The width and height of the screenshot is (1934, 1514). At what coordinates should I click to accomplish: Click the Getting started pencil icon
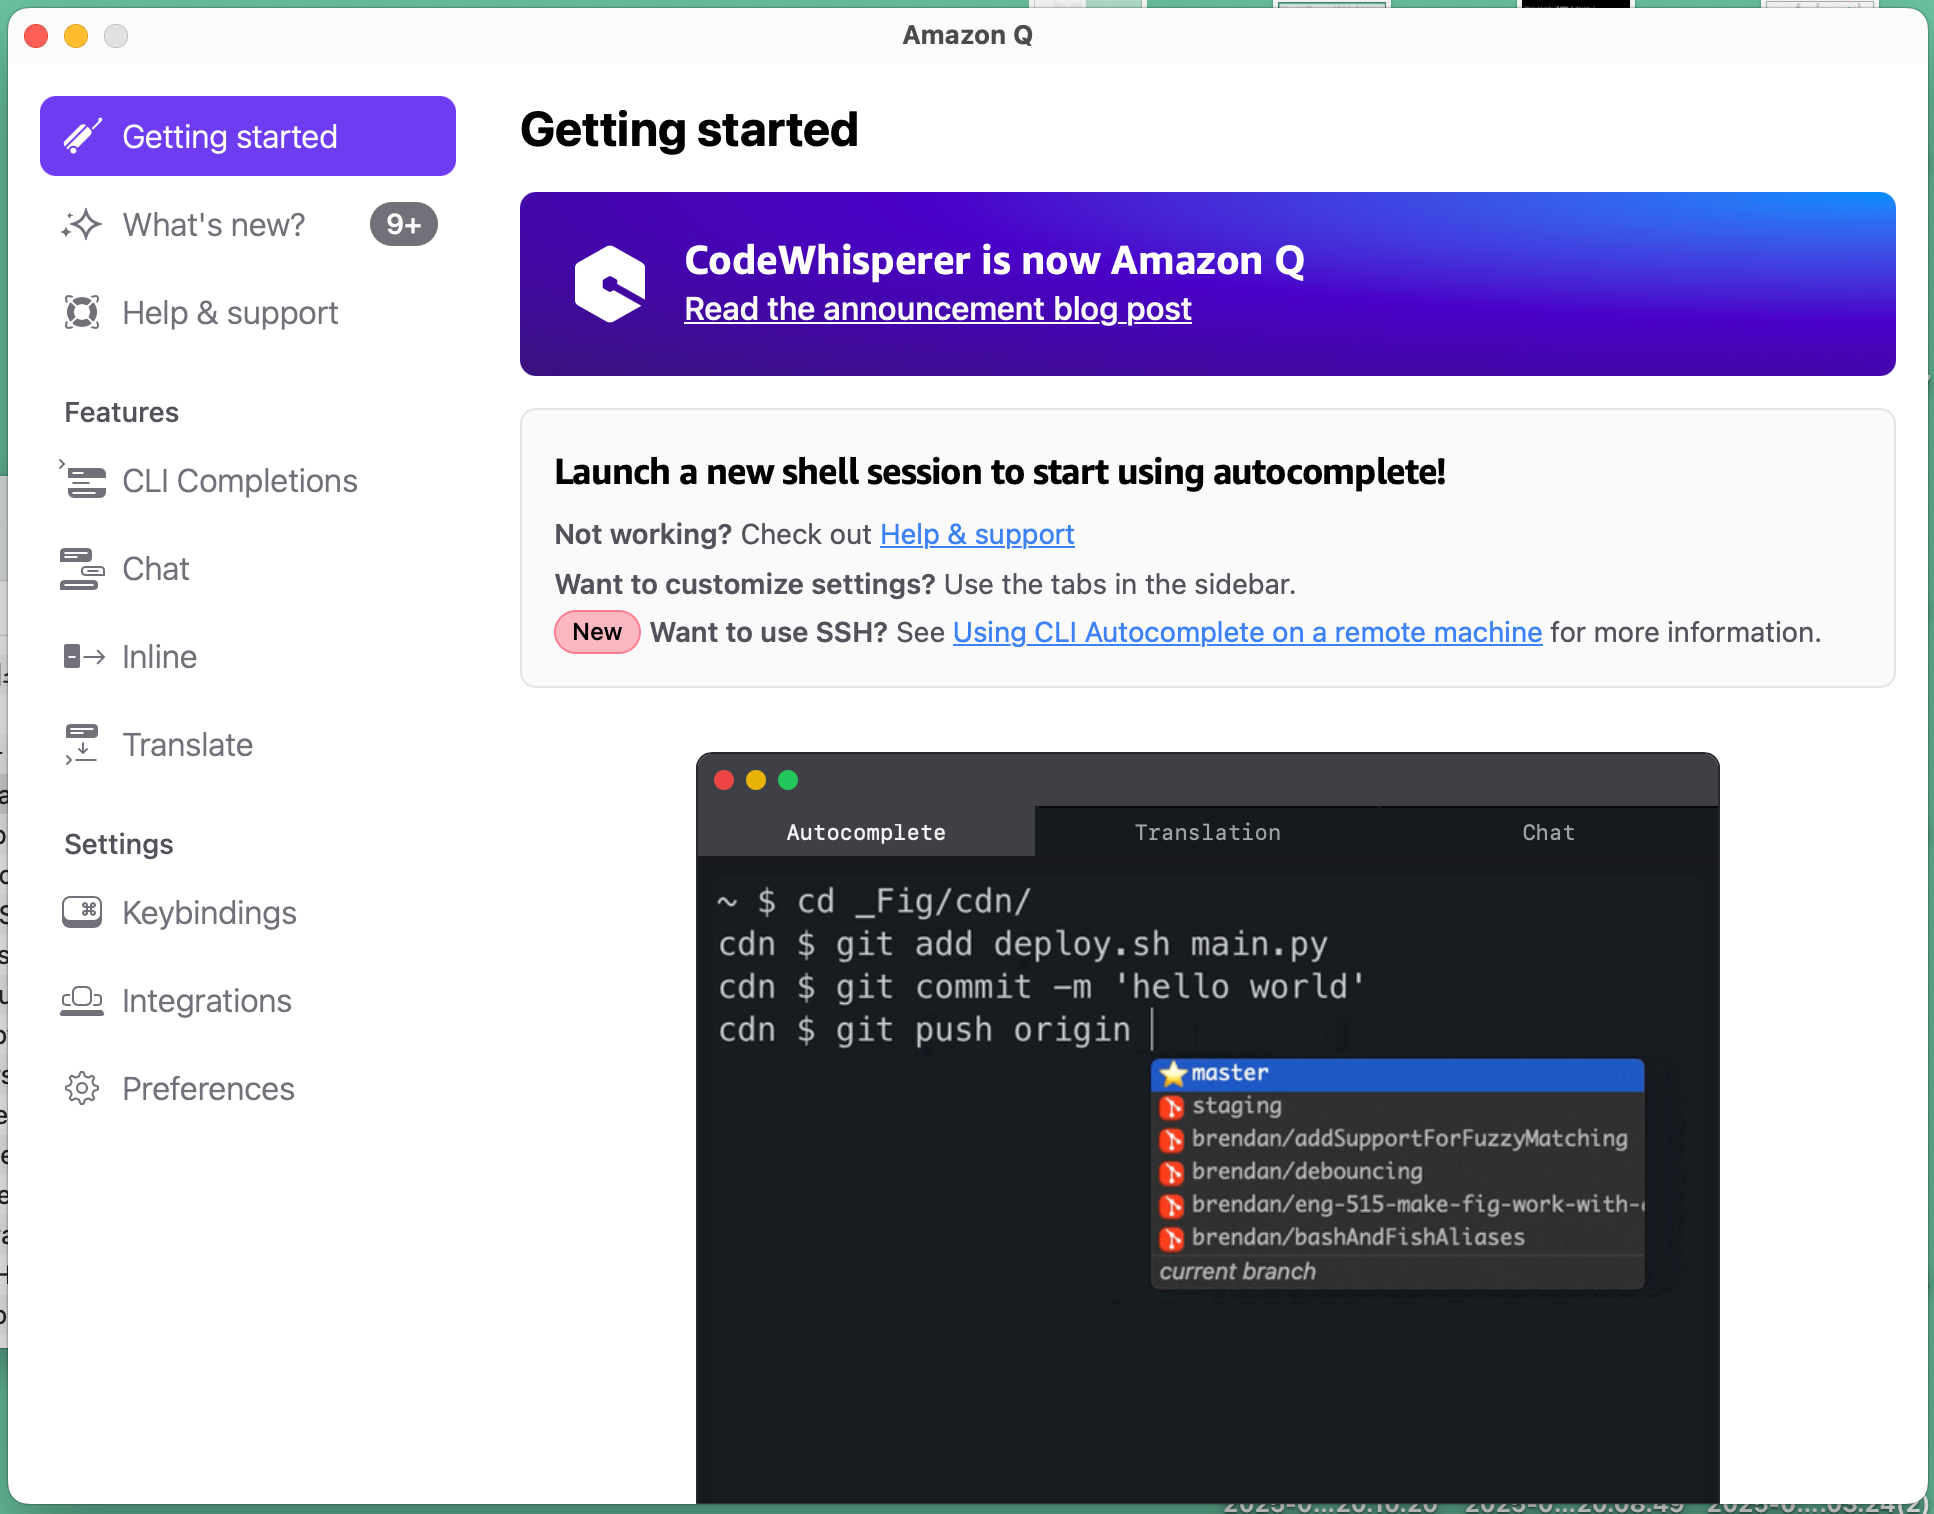(x=83, y=136)
